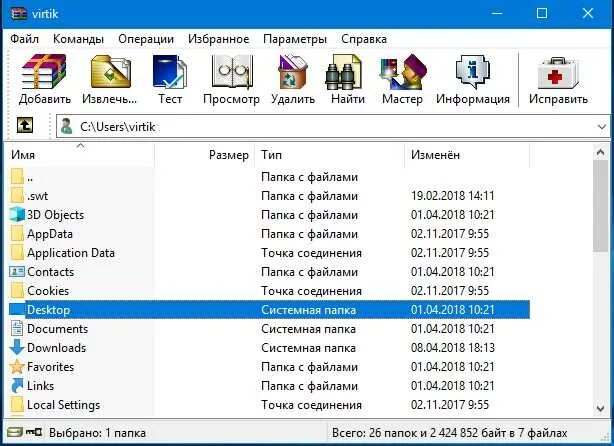Sort by the Имя column header
Image resolution: width=614 pixels, height=446 pixels.
pos(79,155)
